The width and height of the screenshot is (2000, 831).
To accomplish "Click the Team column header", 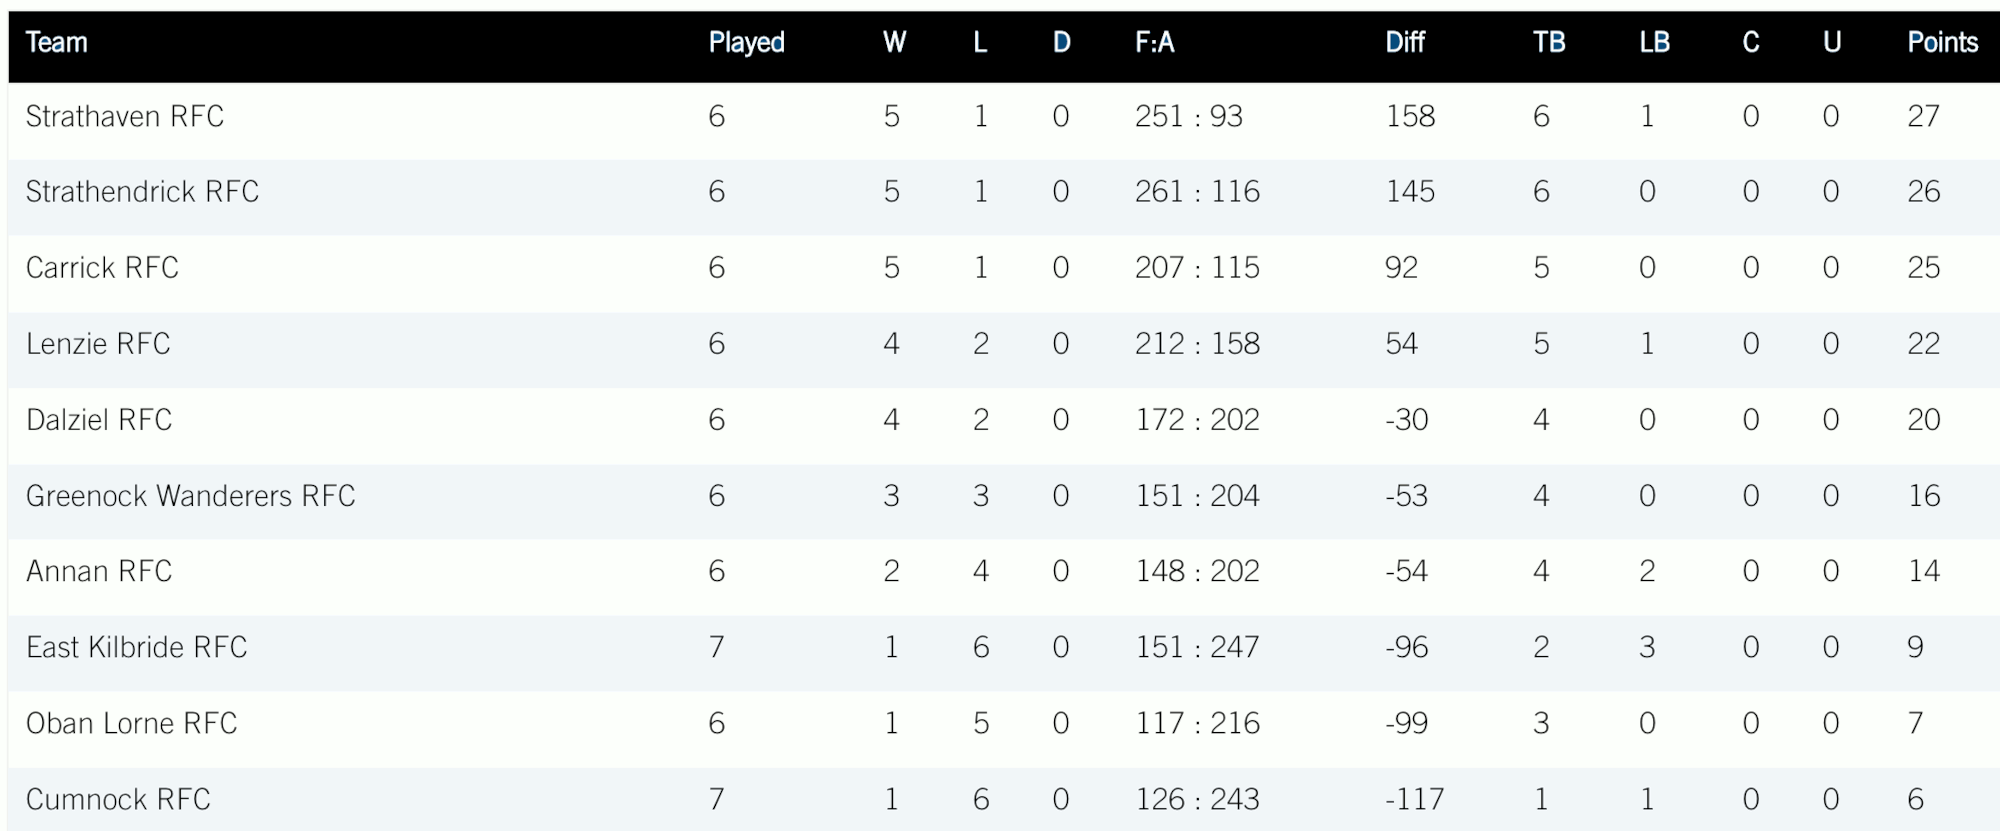I will coord(57,42).
